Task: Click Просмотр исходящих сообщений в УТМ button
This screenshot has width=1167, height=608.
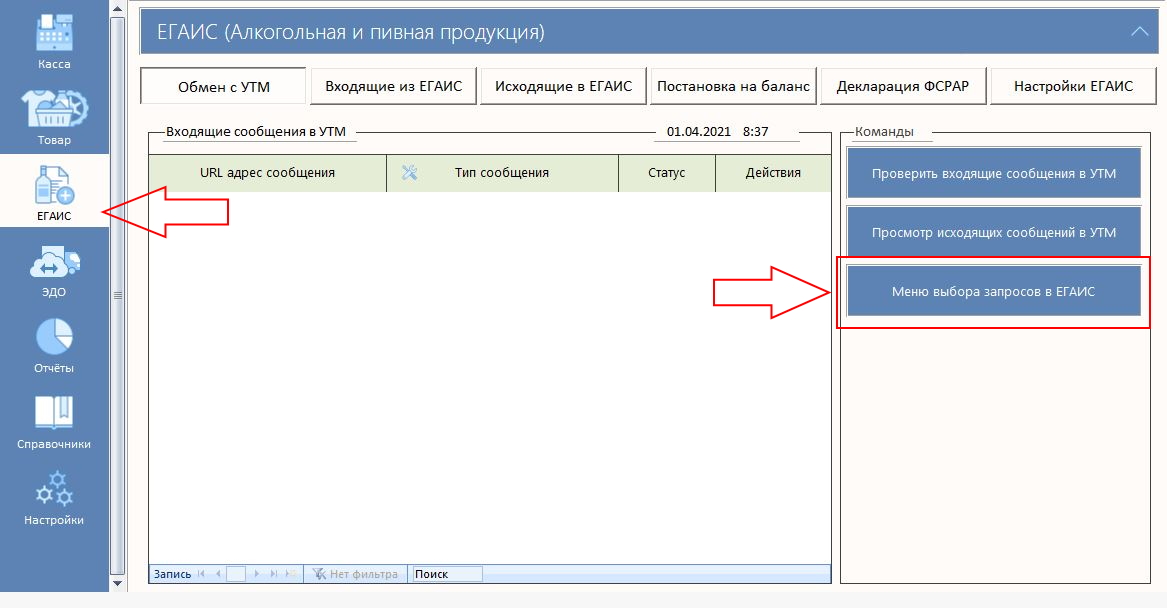Action: [993, 232]
